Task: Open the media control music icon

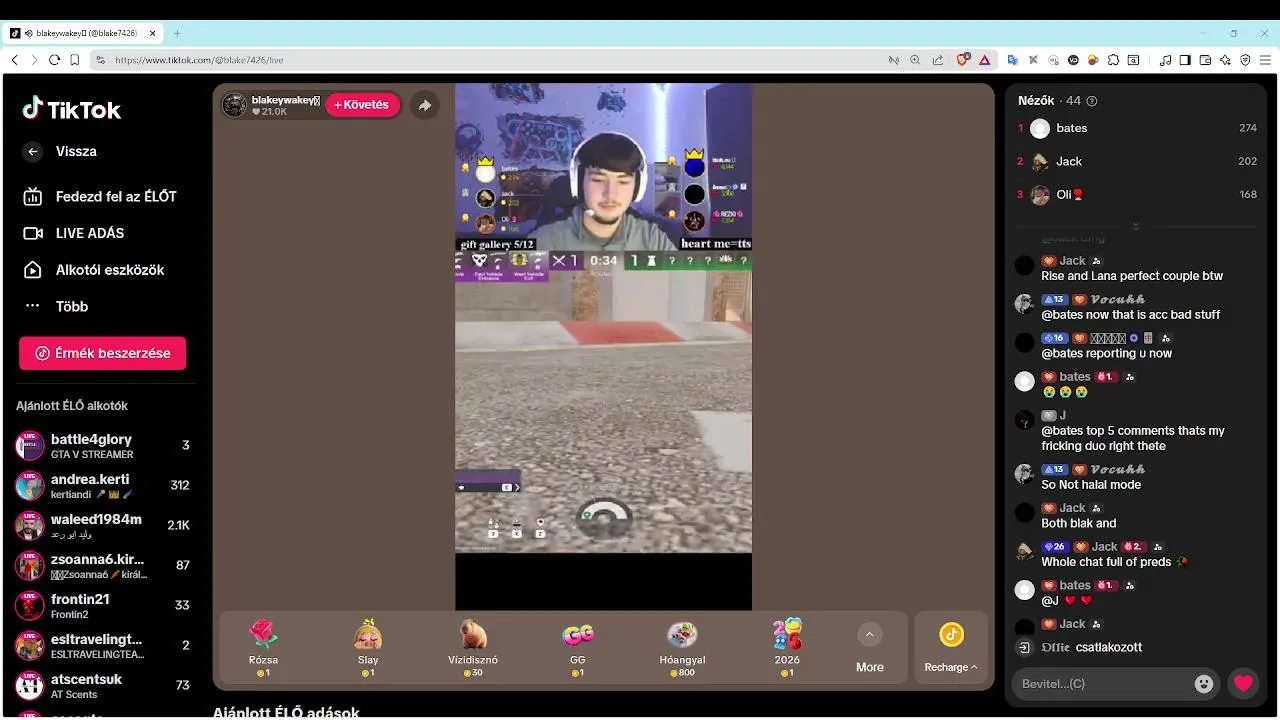Action: 1165,60
